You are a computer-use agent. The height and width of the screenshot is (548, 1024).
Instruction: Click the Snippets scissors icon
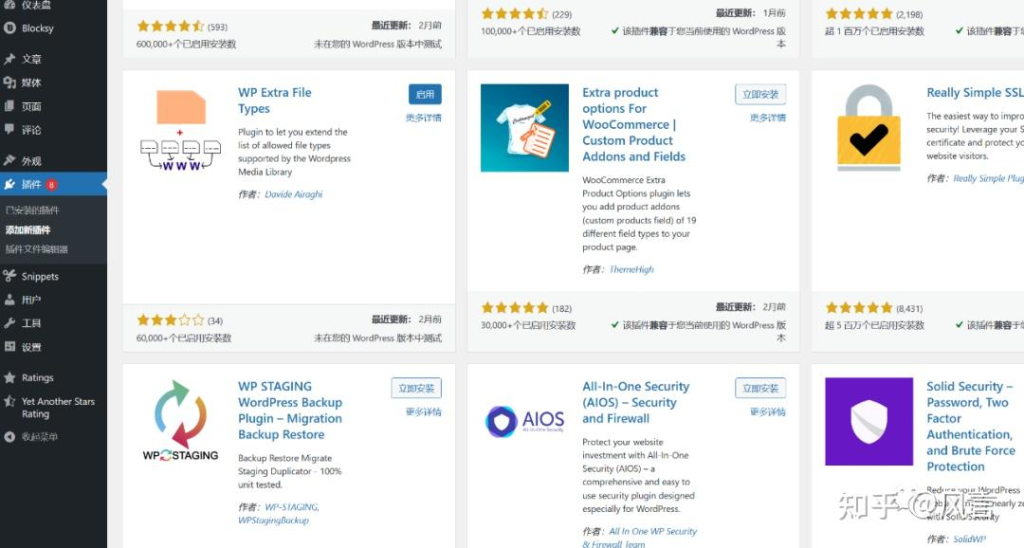click(x=10, y=276)
